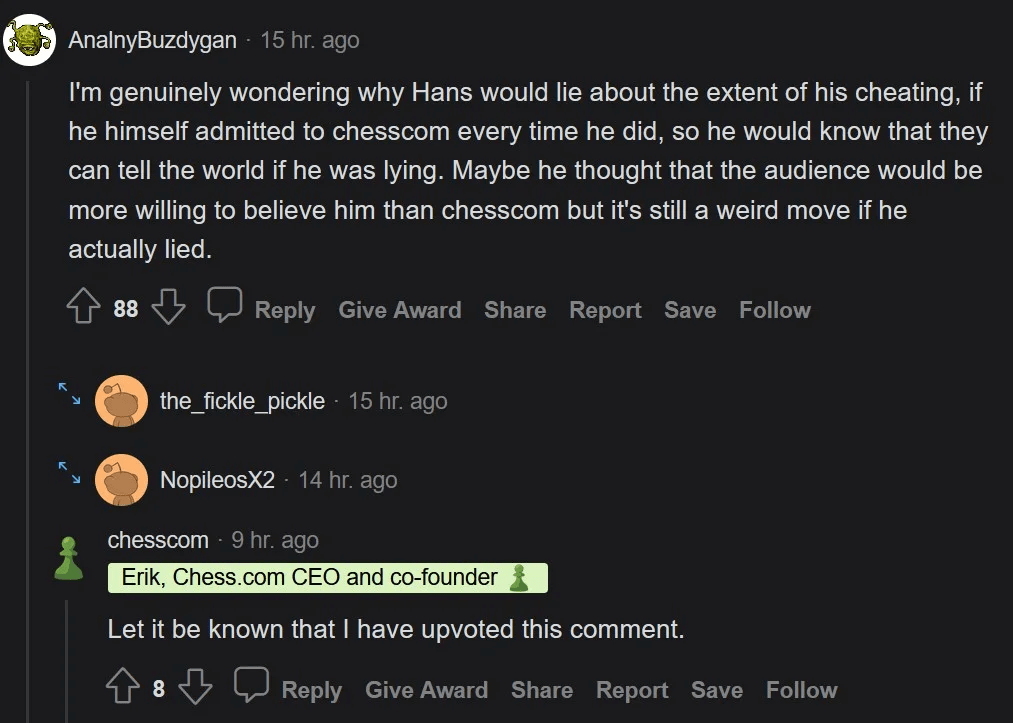The image size is (1013, 723).
Task: Open the chesscom username link
Action: (158, 540)
